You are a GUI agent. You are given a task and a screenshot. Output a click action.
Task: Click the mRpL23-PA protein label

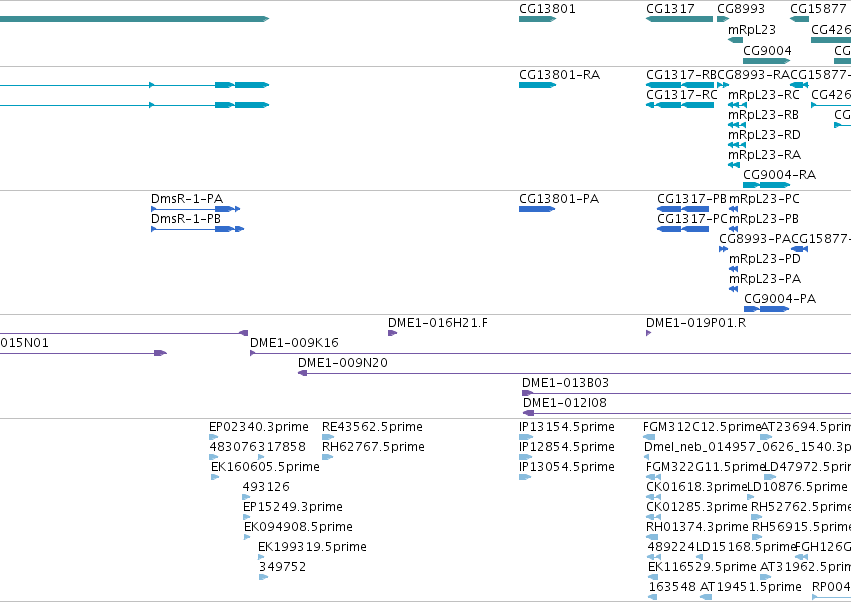click(765, 279)
